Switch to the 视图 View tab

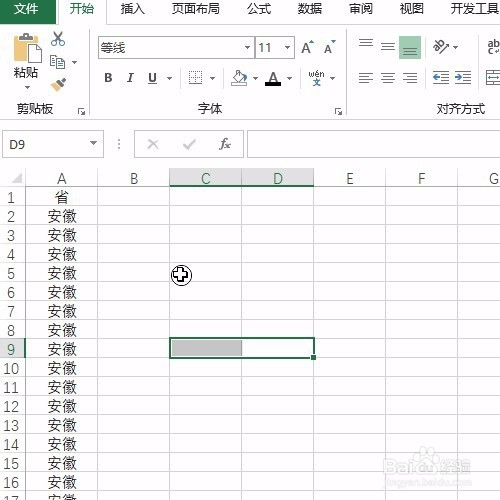412,9
